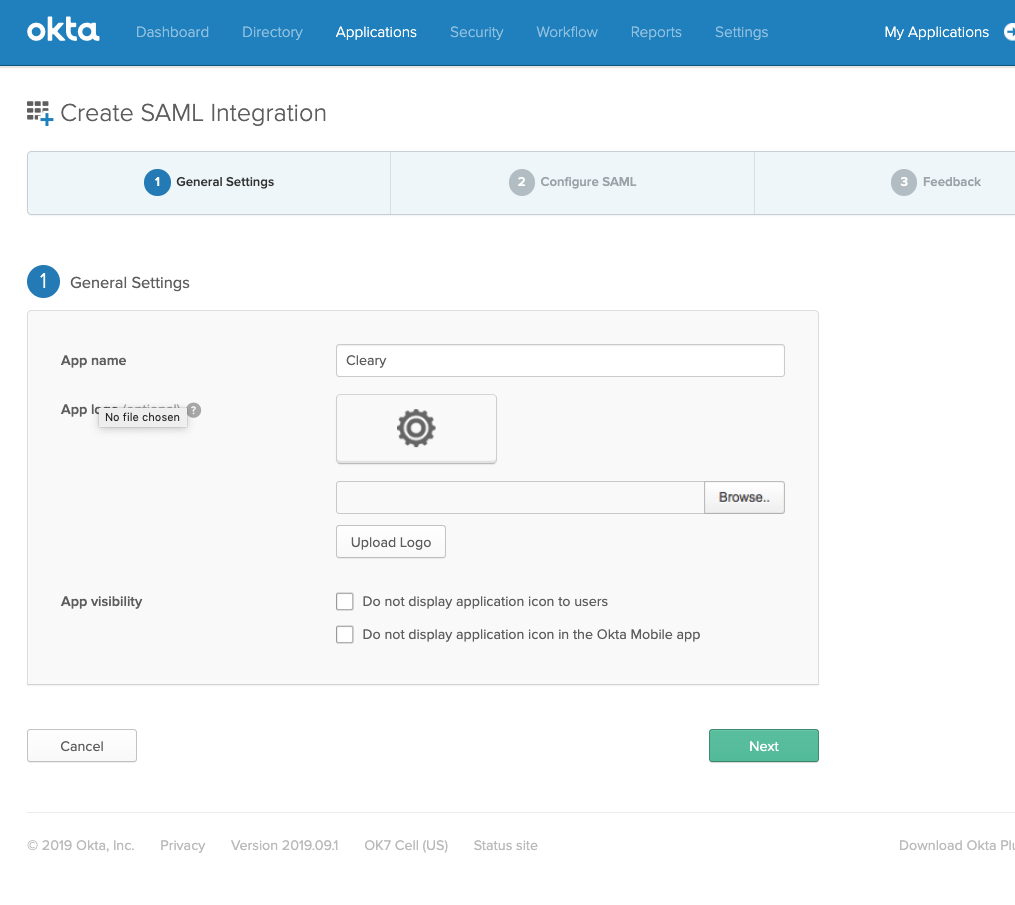Proceed with the Next button
This screenshot has width=1015, height=905.
(x=764, y=746)
